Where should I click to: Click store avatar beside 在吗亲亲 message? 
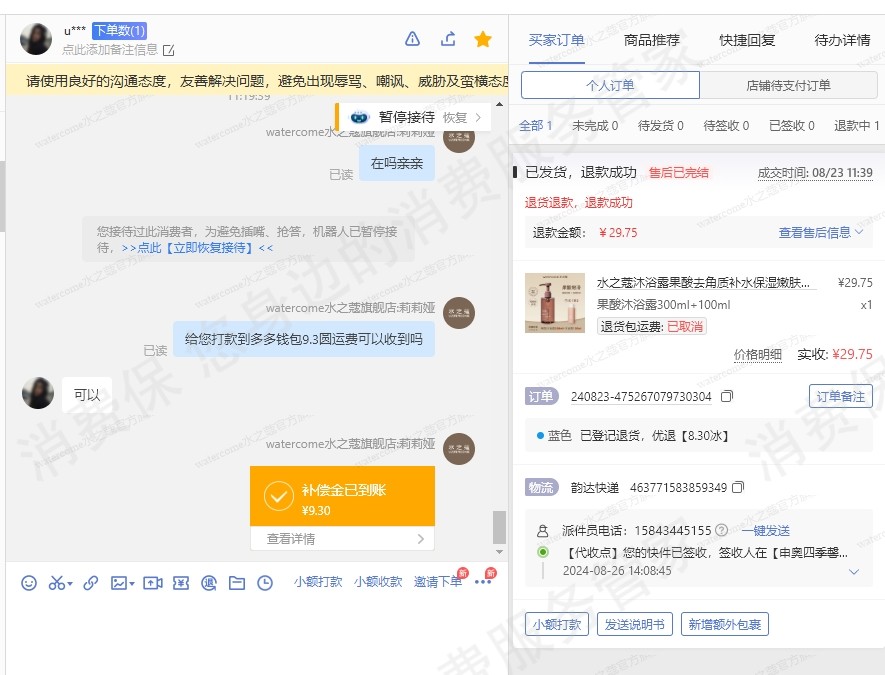[459, 137]
